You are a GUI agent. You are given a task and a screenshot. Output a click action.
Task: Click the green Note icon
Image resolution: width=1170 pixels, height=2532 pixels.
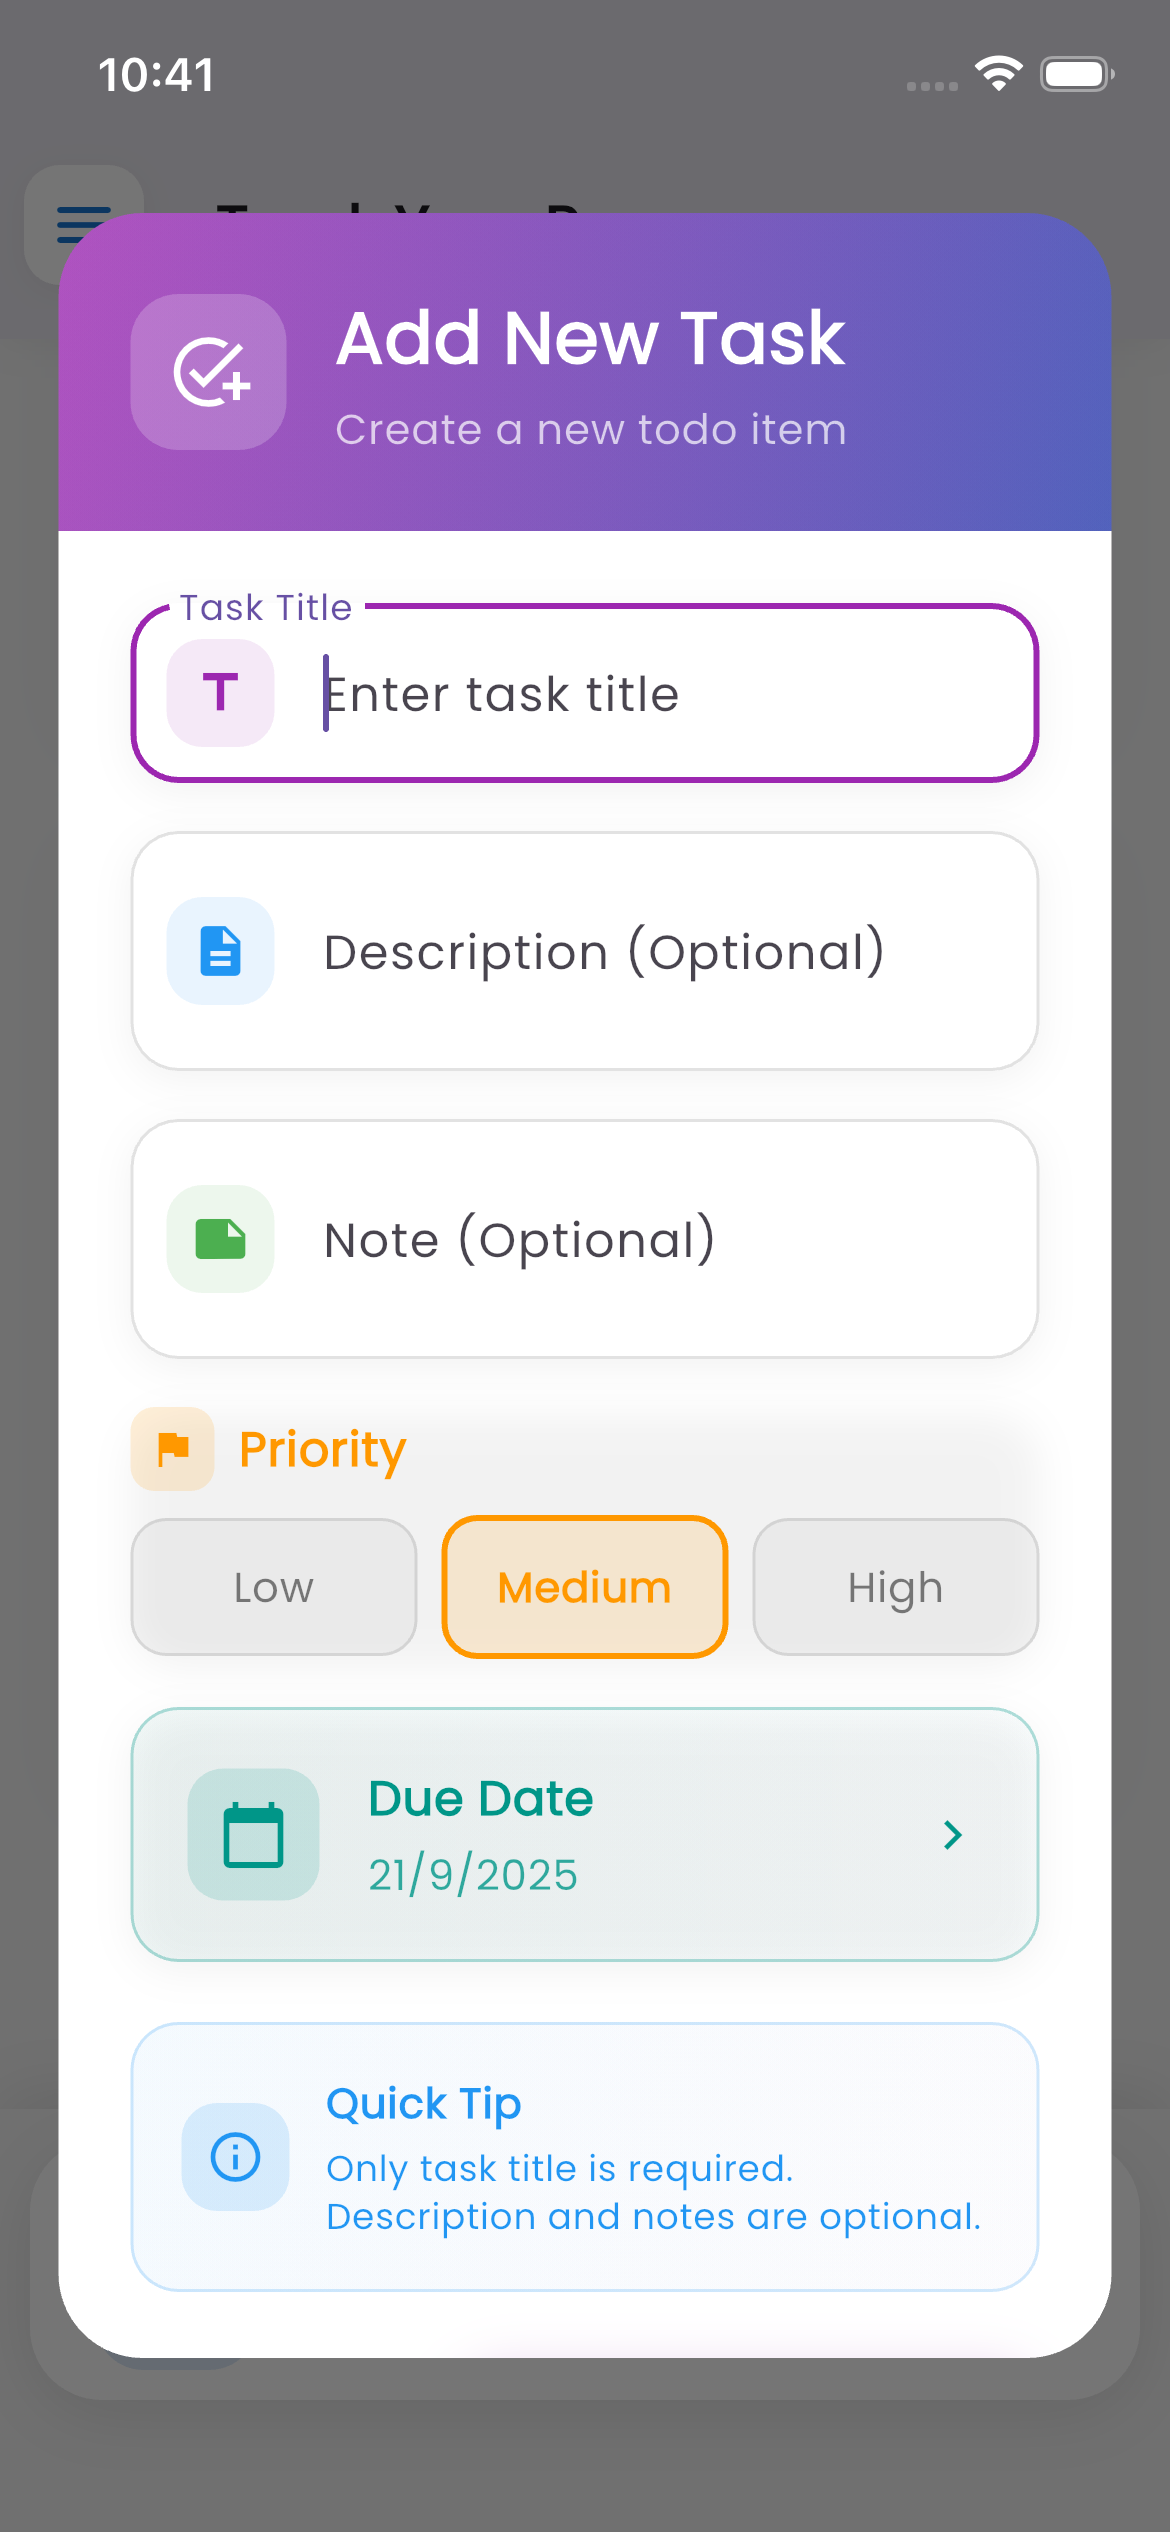[220, 1238]
